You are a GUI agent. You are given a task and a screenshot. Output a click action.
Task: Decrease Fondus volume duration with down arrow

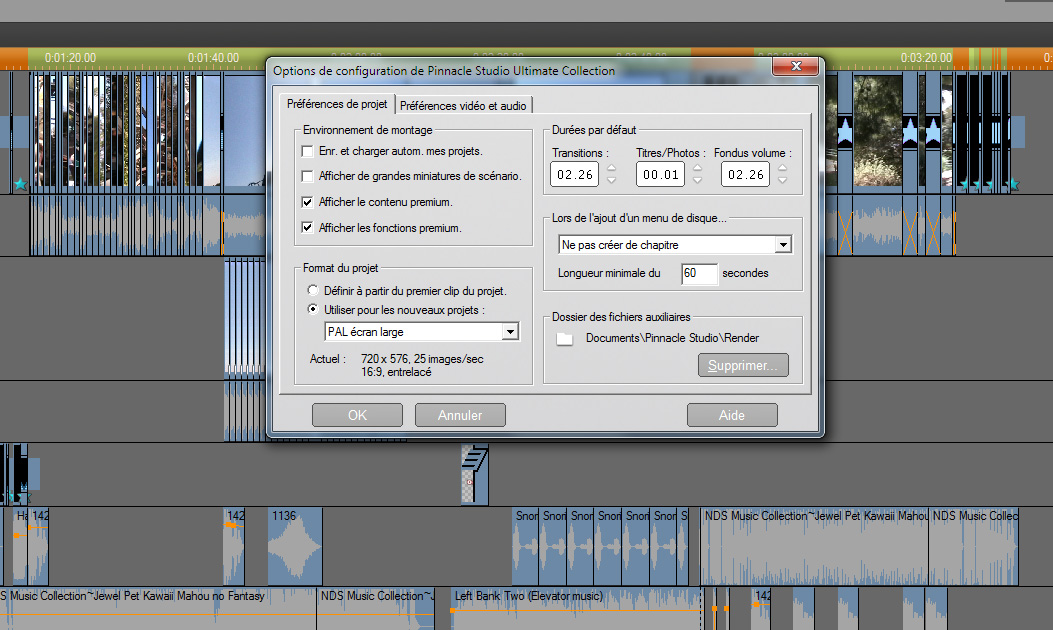[x=782, y=180]
